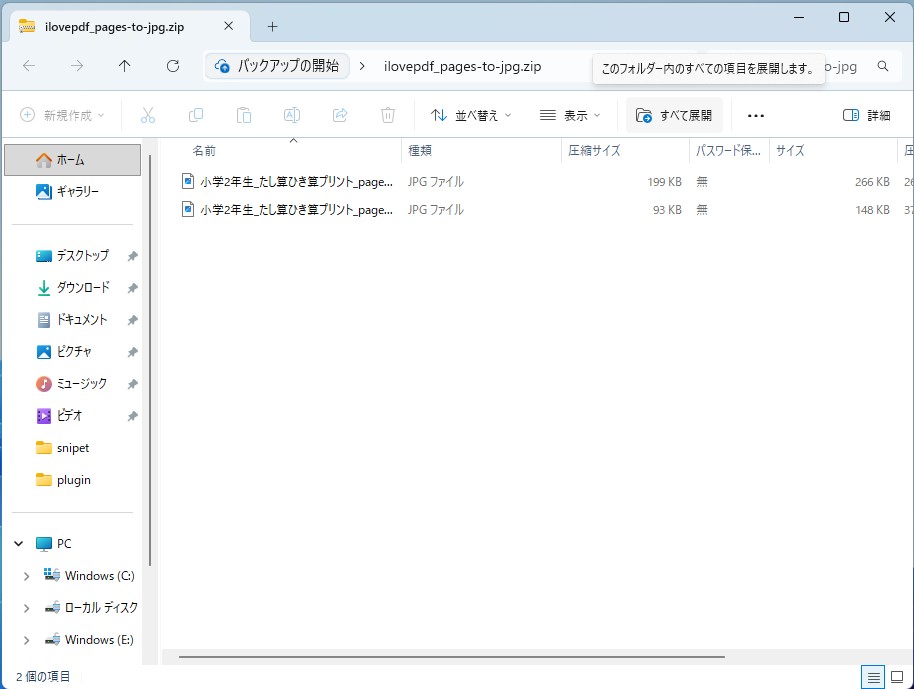This screenshot has height=689, width=914.
Task: Switch to large thumbnails view icon
Action: [x=897, y=677]
